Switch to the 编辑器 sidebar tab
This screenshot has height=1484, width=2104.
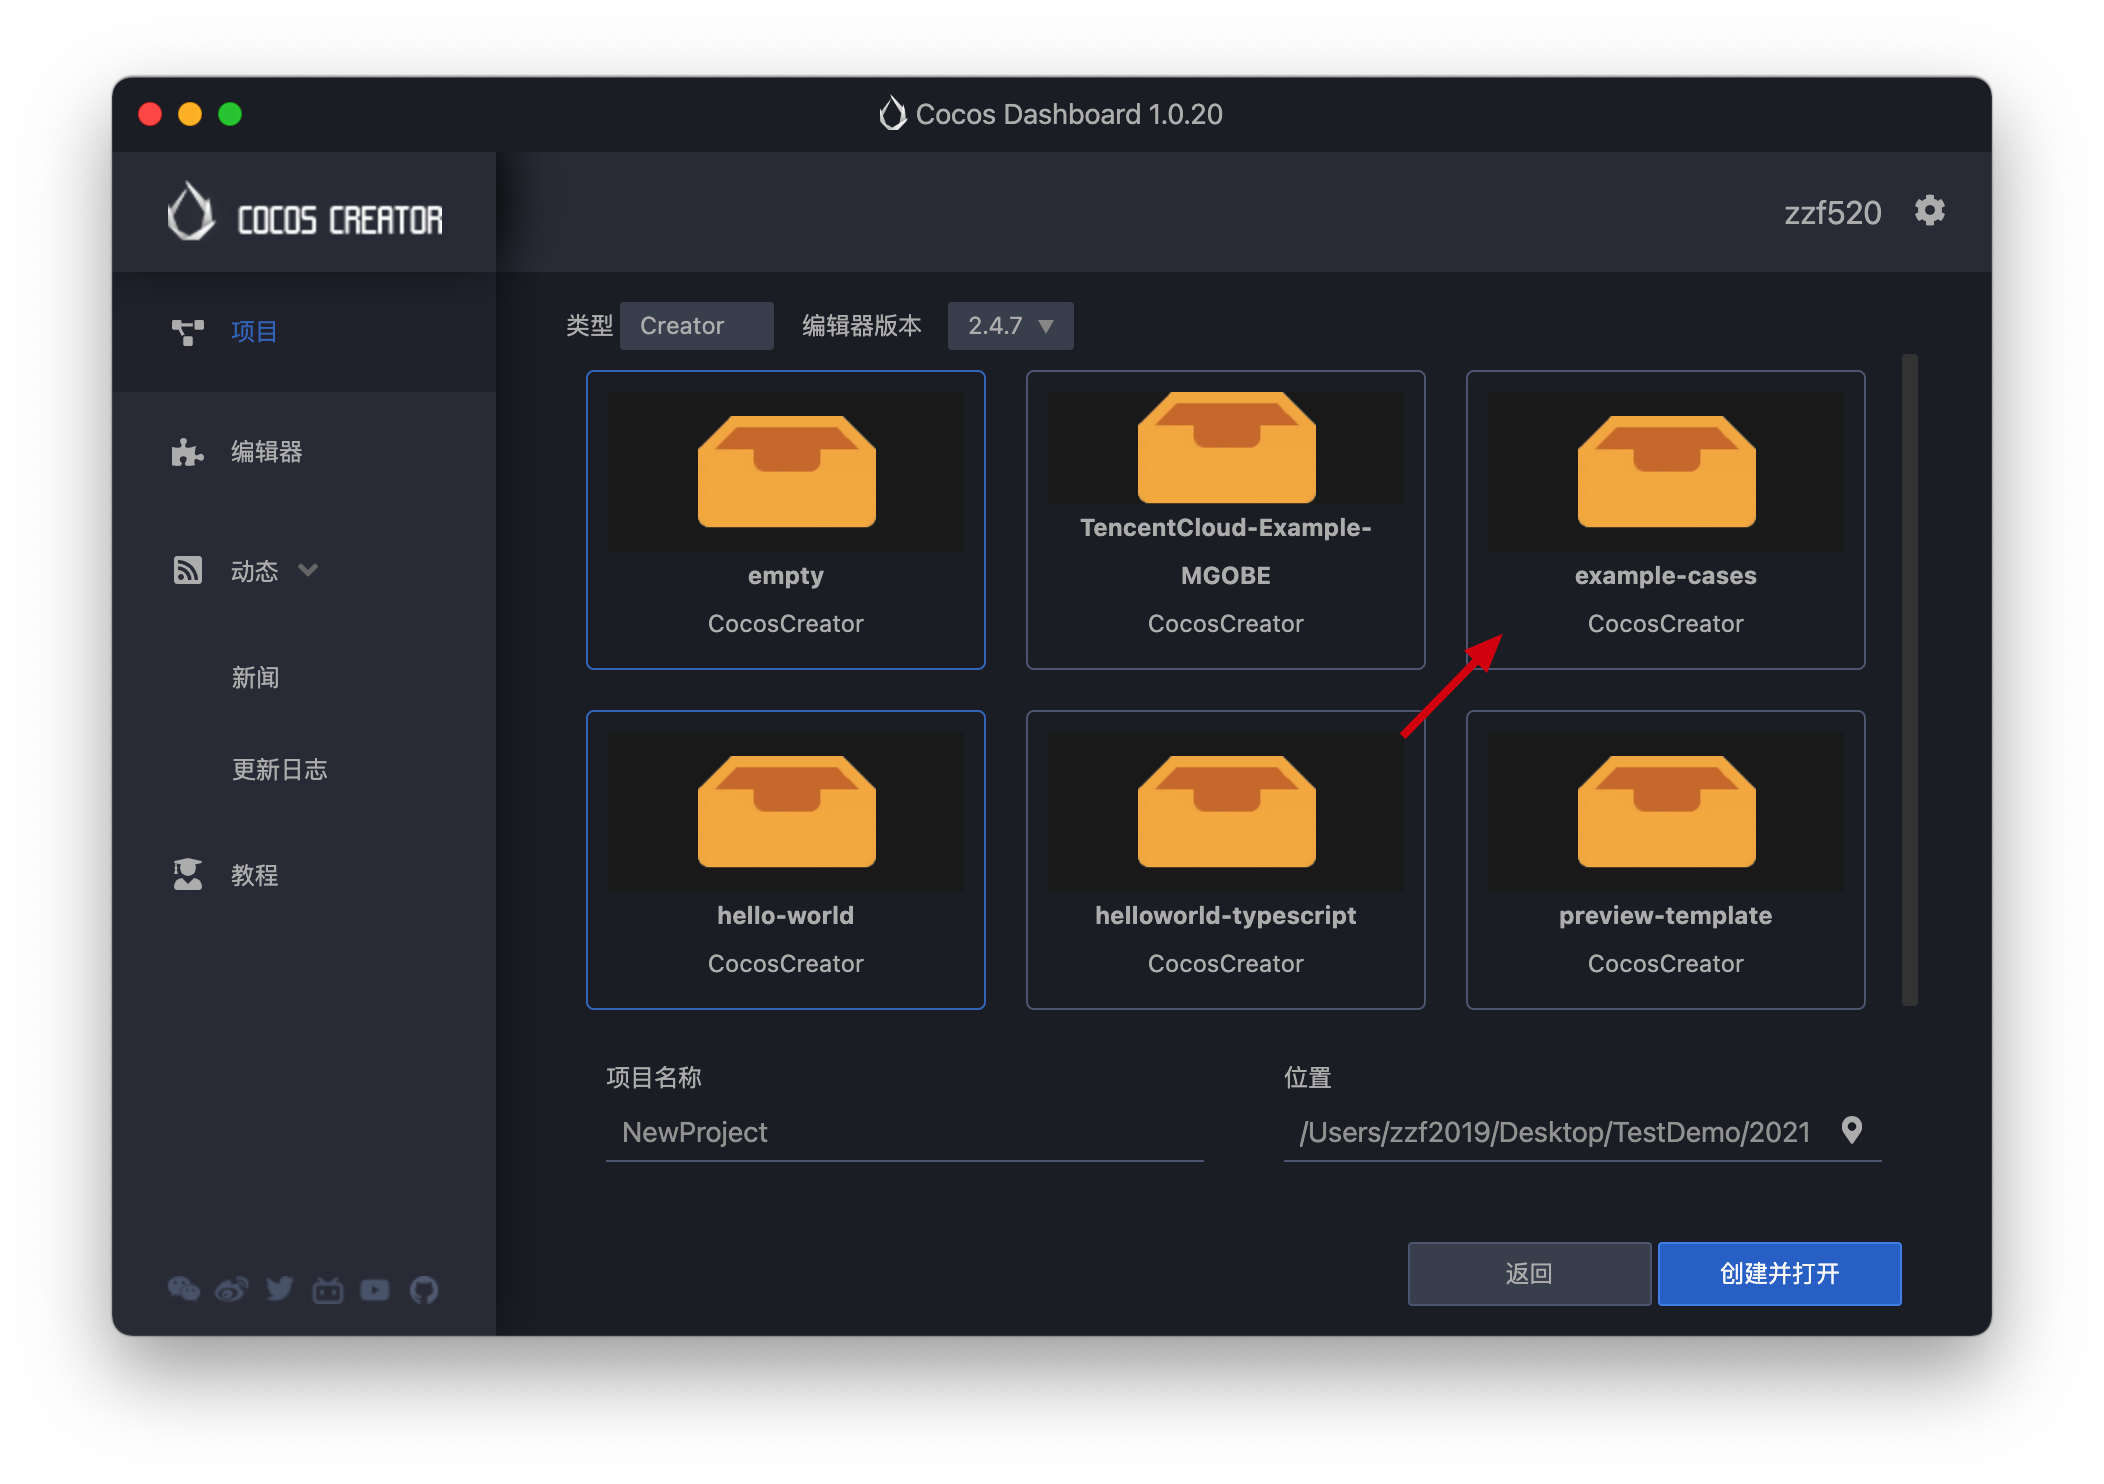(266, 452)
